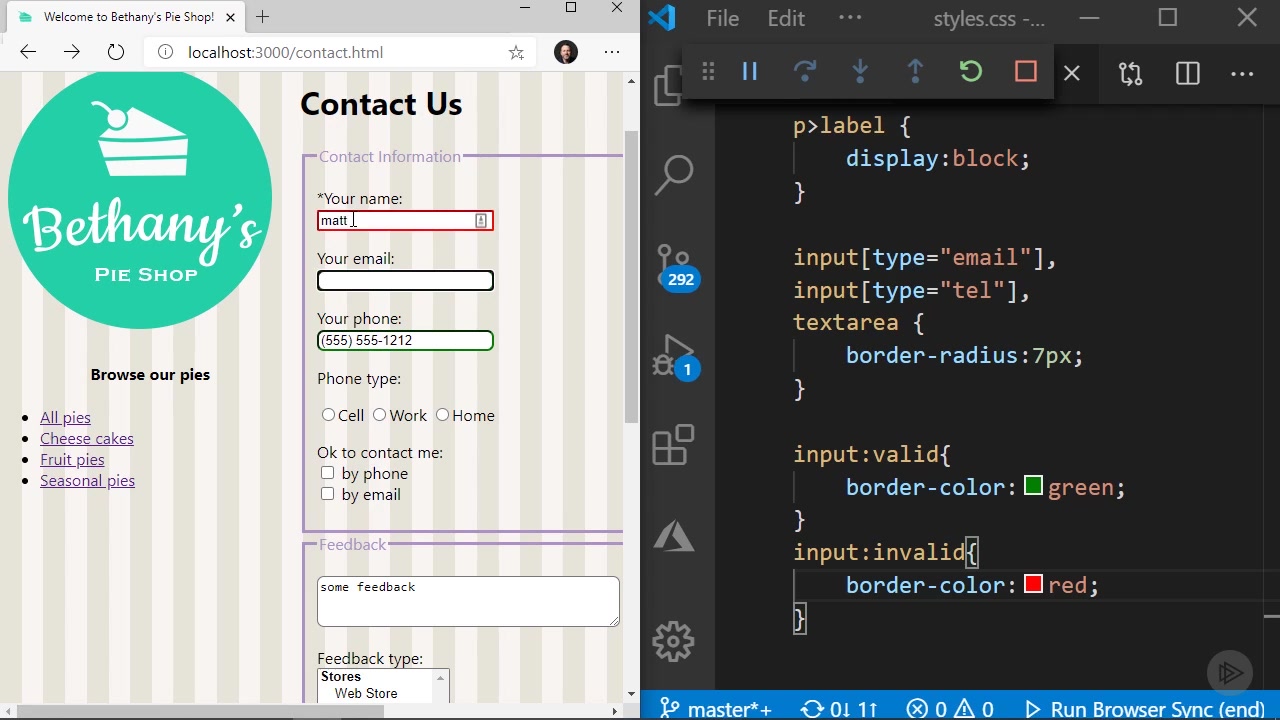The width and height of the screenshot is (1280, 720).
Task: Tick the 'by email' checkbox
Action: (x=327, y=494)
